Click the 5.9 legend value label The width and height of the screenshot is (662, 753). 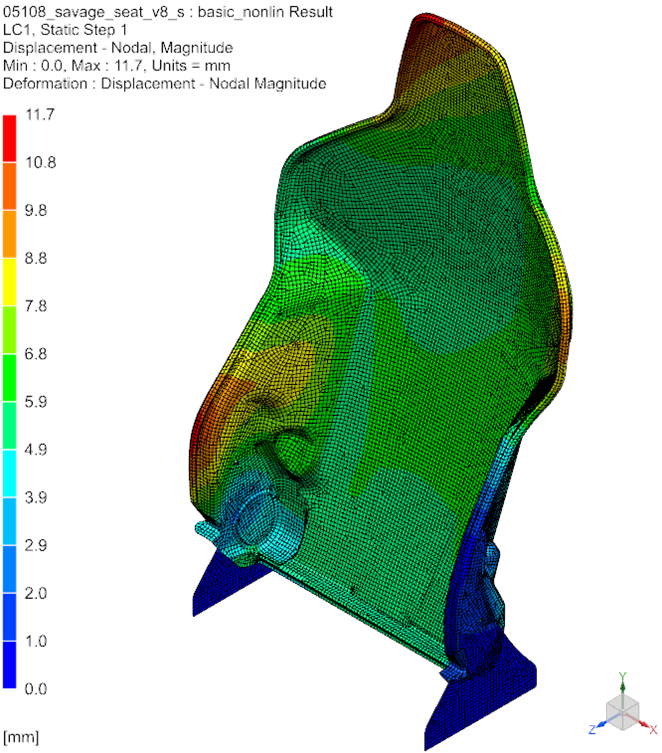pos(36,401)
